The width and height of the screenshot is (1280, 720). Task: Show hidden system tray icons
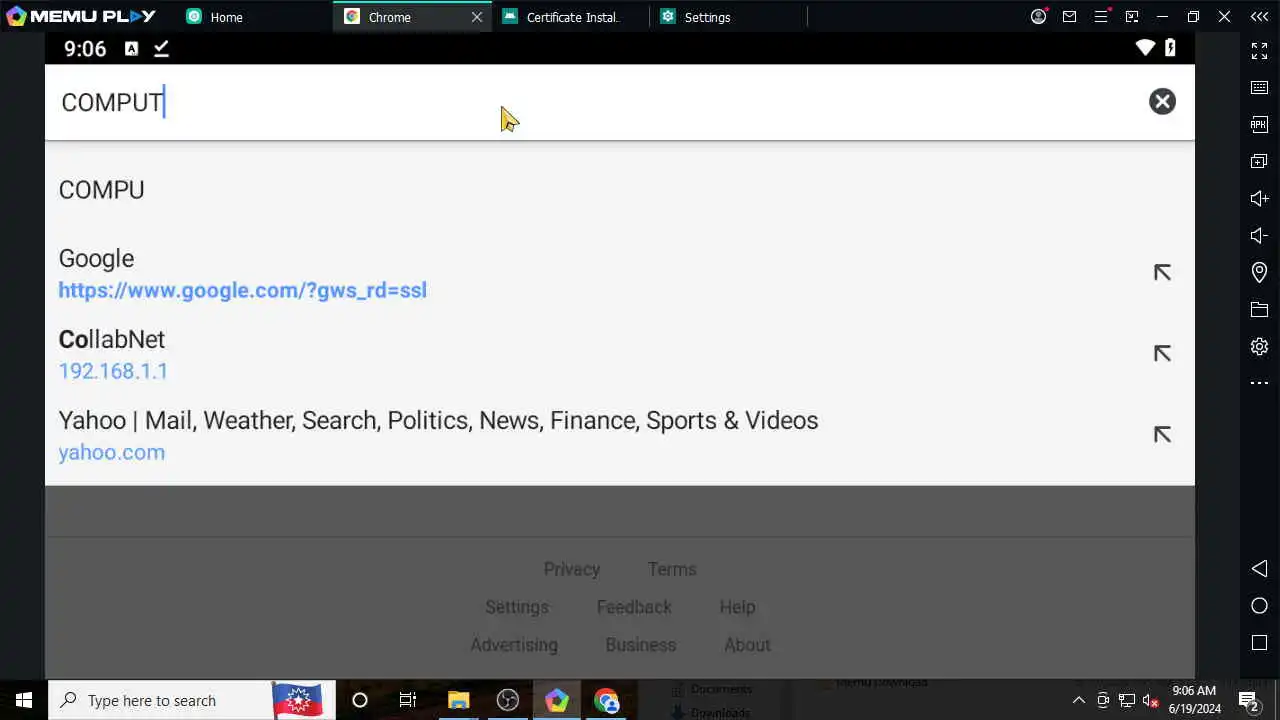pos(1078,700)
